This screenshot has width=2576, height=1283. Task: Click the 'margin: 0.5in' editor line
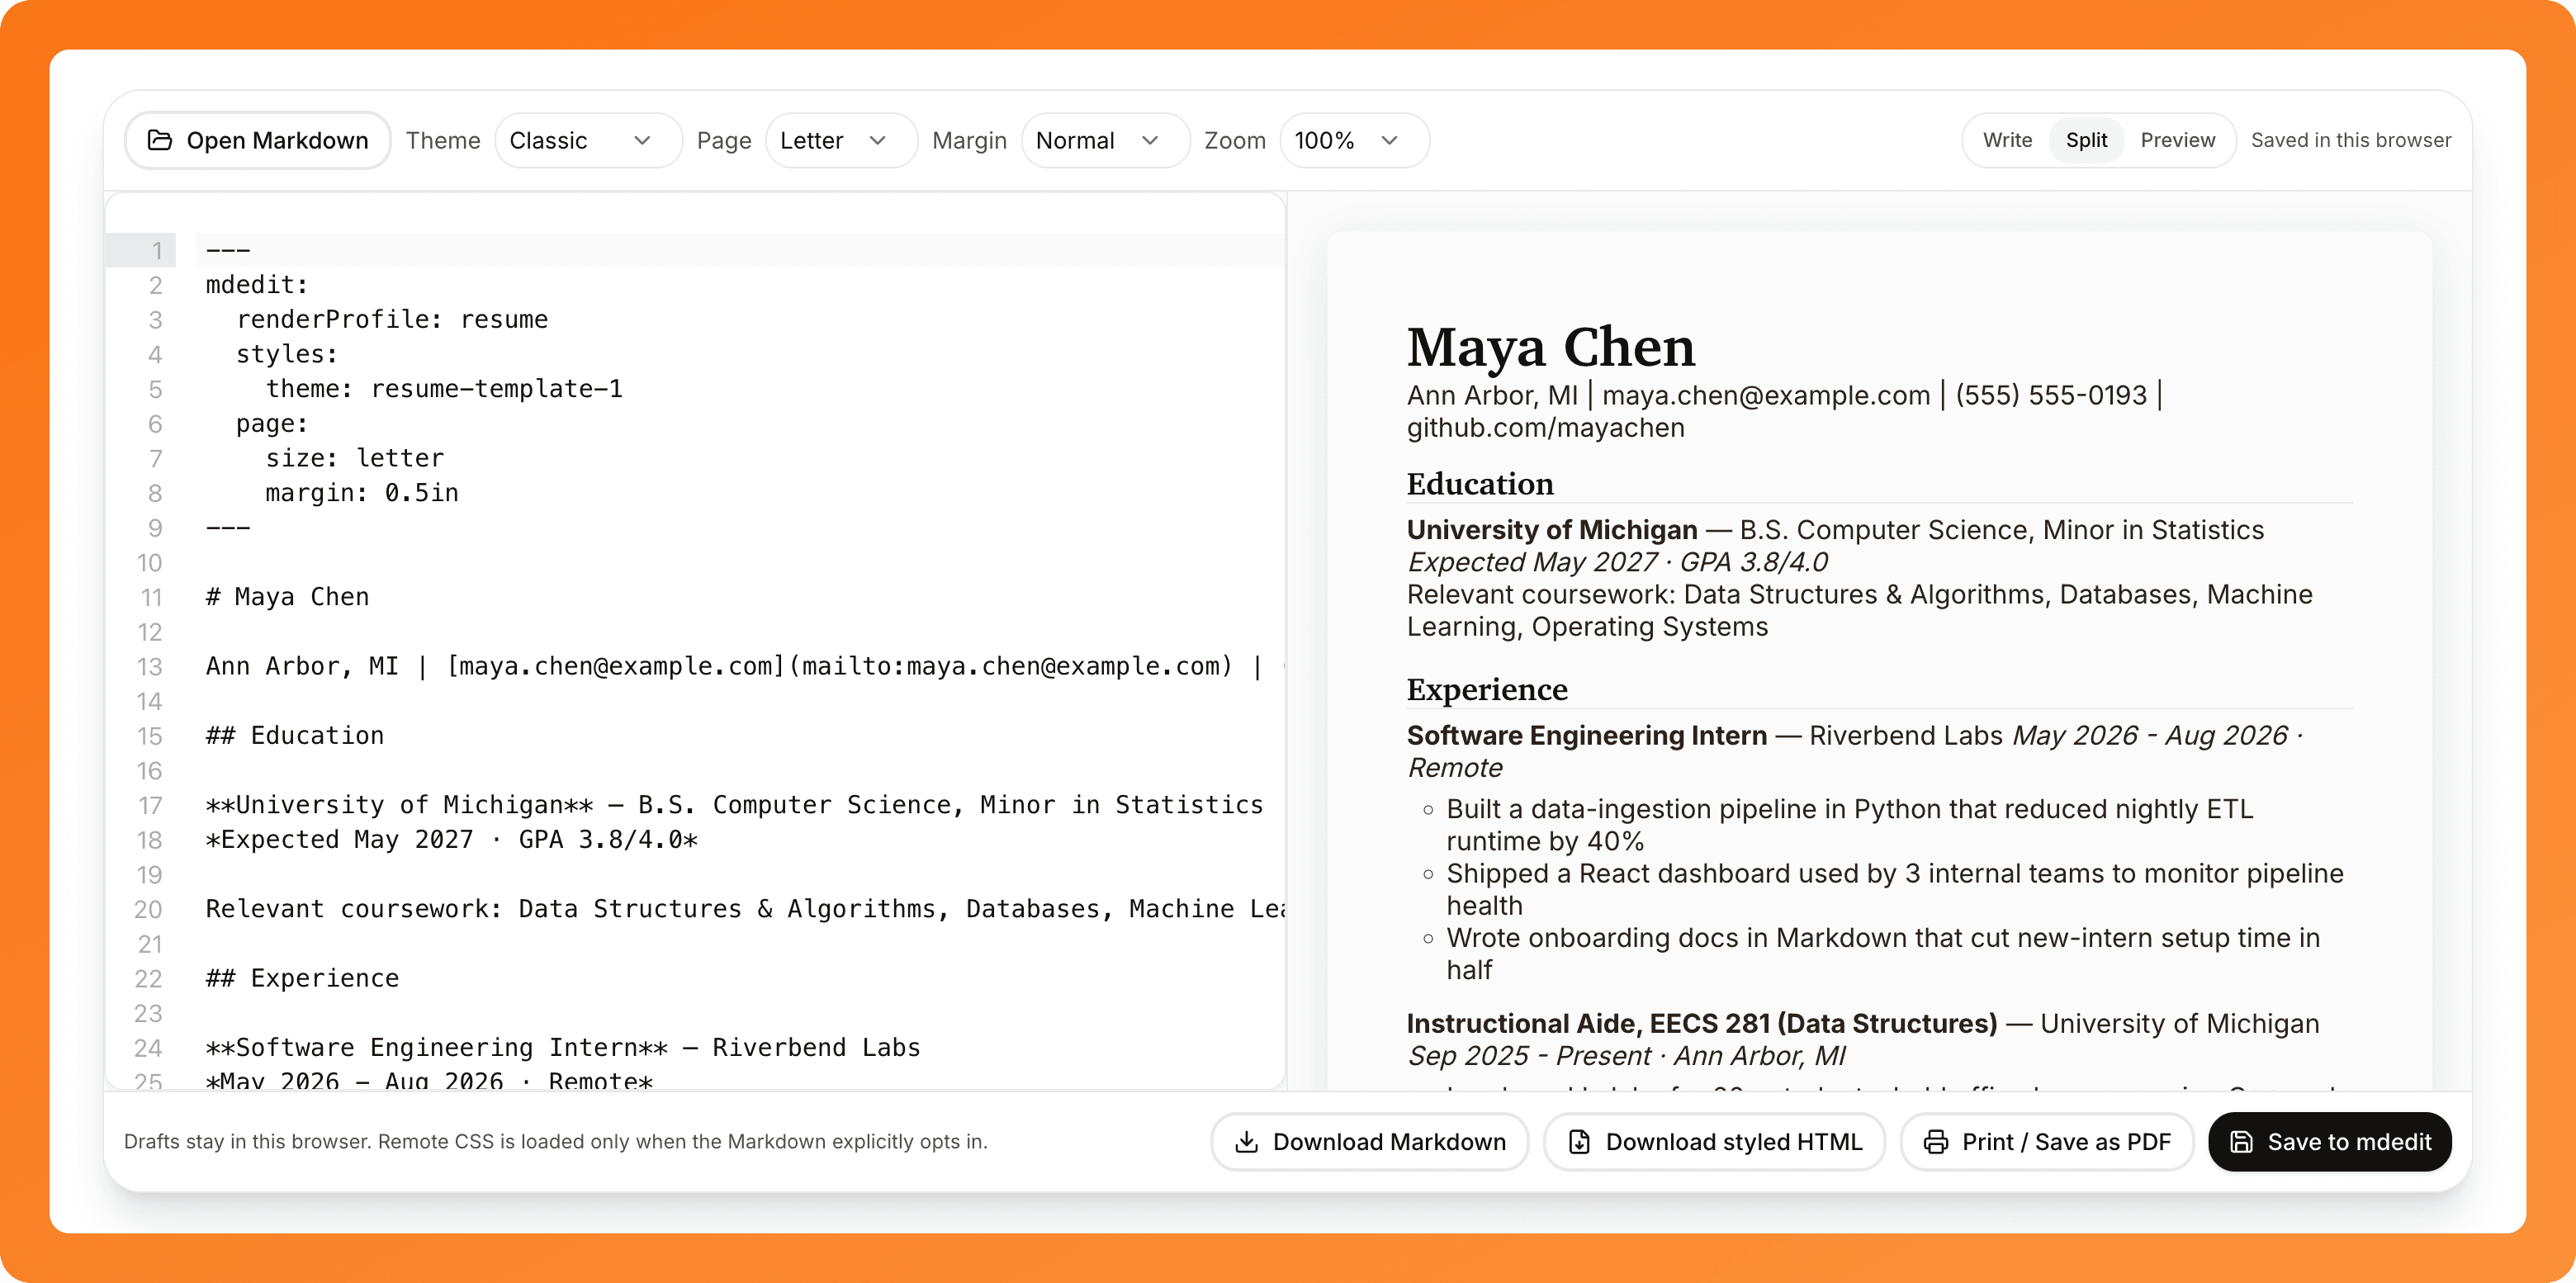point(361,493)
